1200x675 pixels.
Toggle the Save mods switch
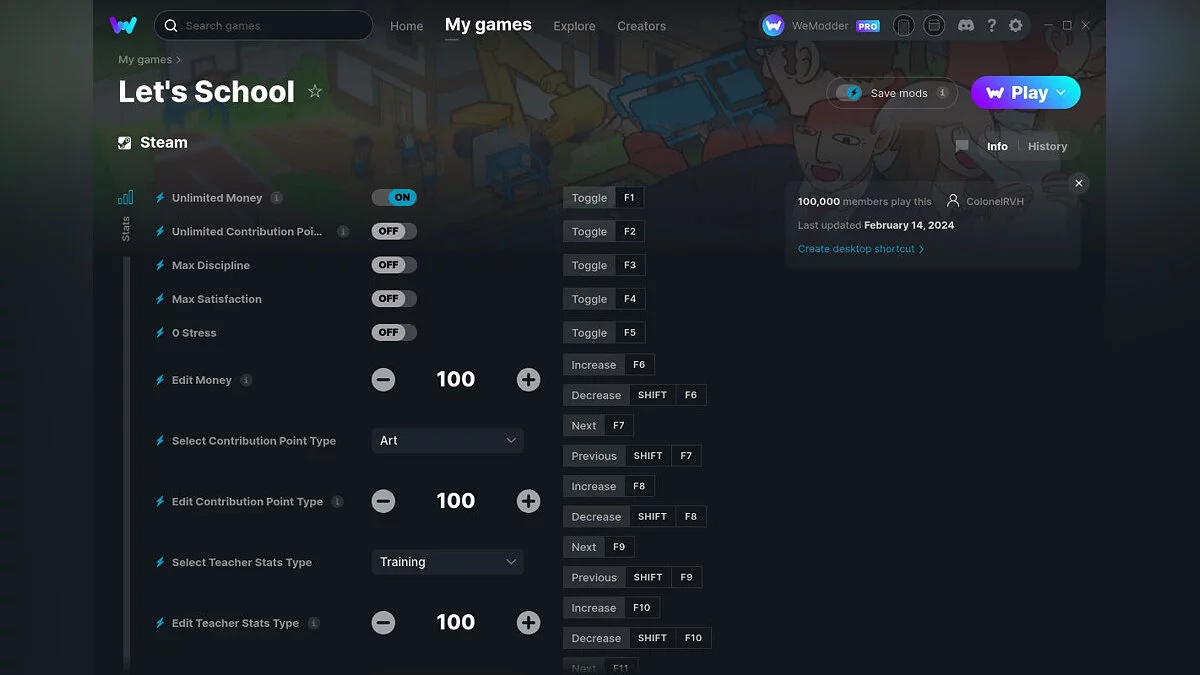[849, 93]
